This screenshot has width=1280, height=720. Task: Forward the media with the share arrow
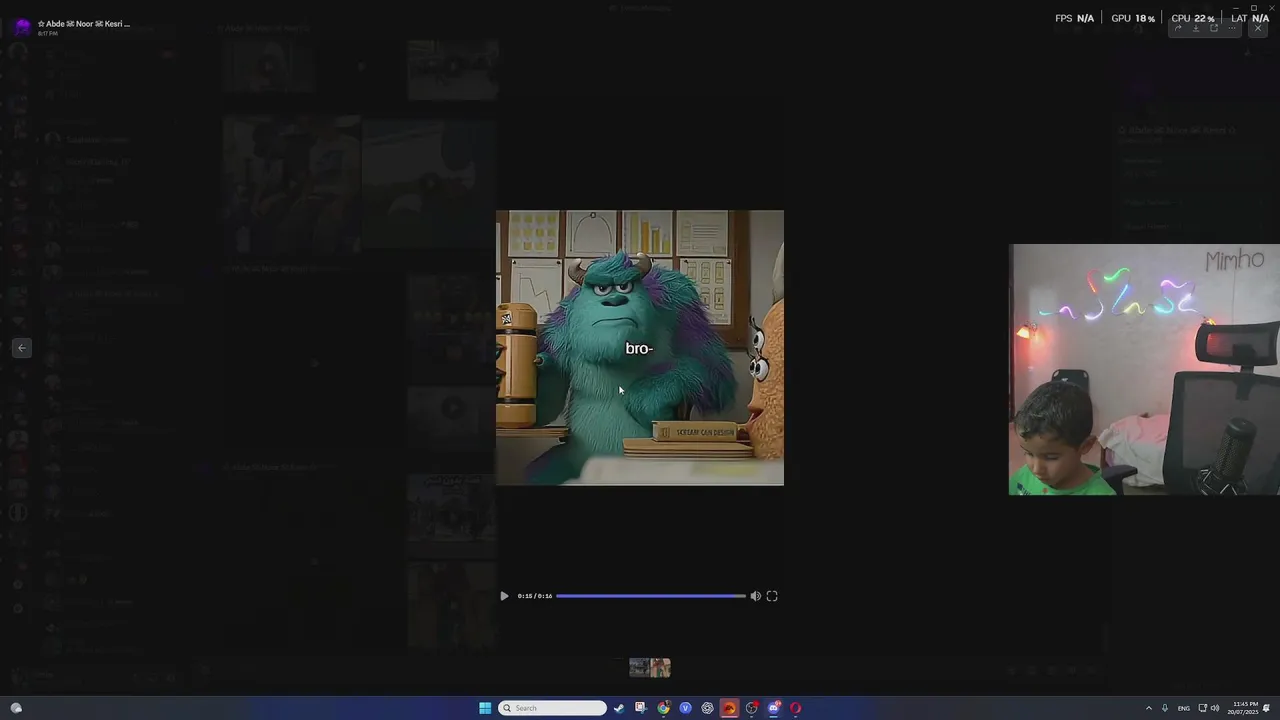[1178, 28]
